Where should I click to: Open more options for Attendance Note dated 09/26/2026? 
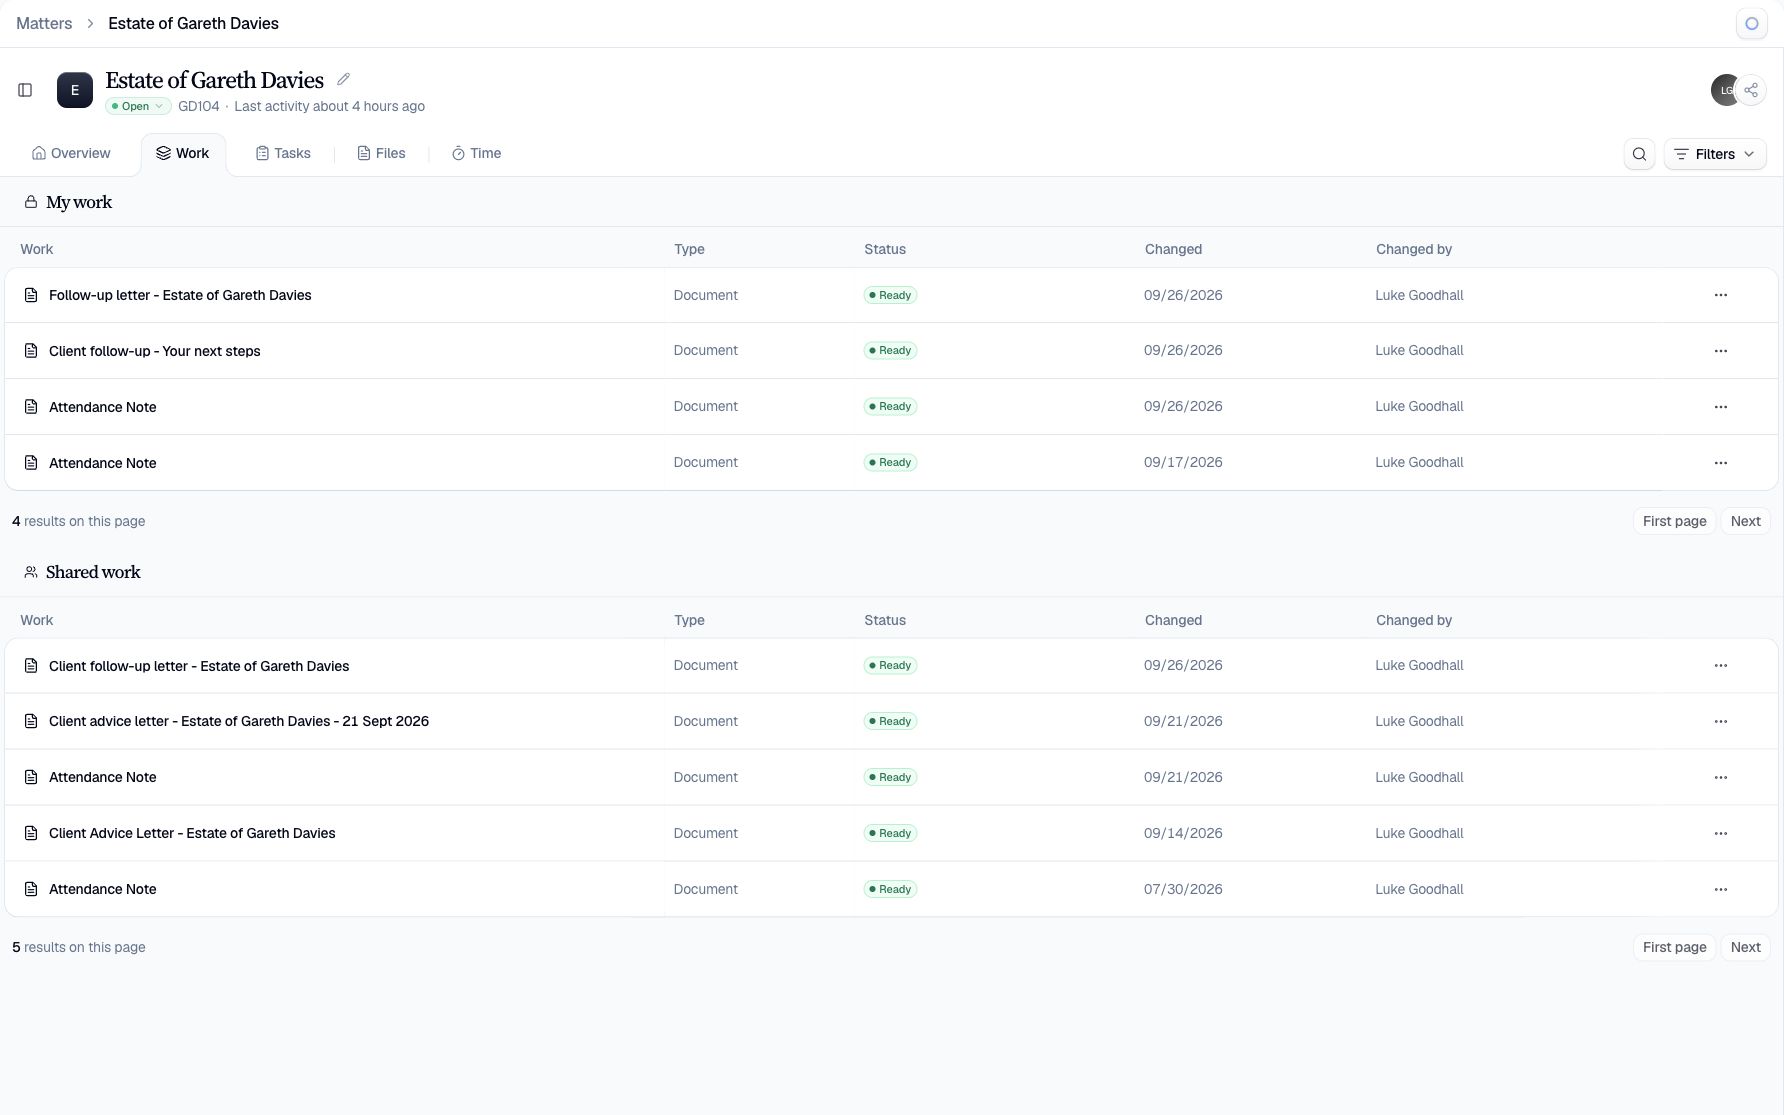tap(1721, 407)
